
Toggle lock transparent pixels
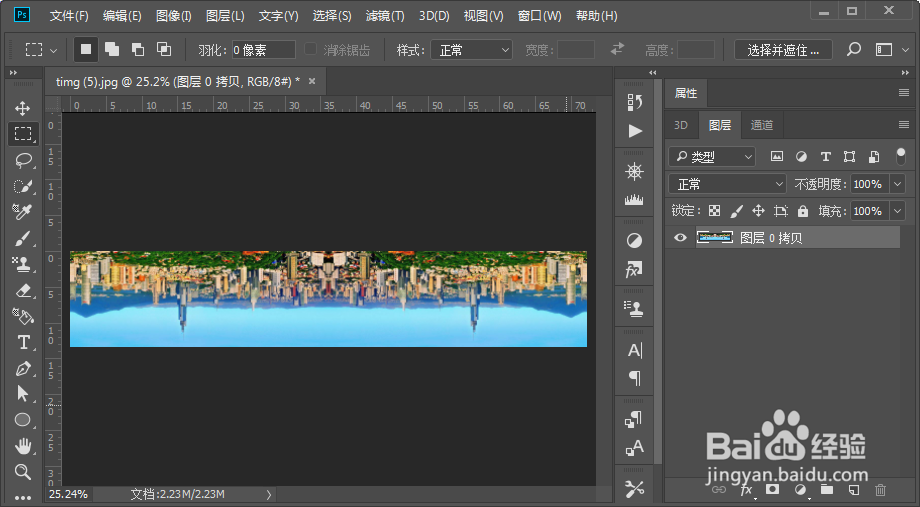(x=714, y=211)
